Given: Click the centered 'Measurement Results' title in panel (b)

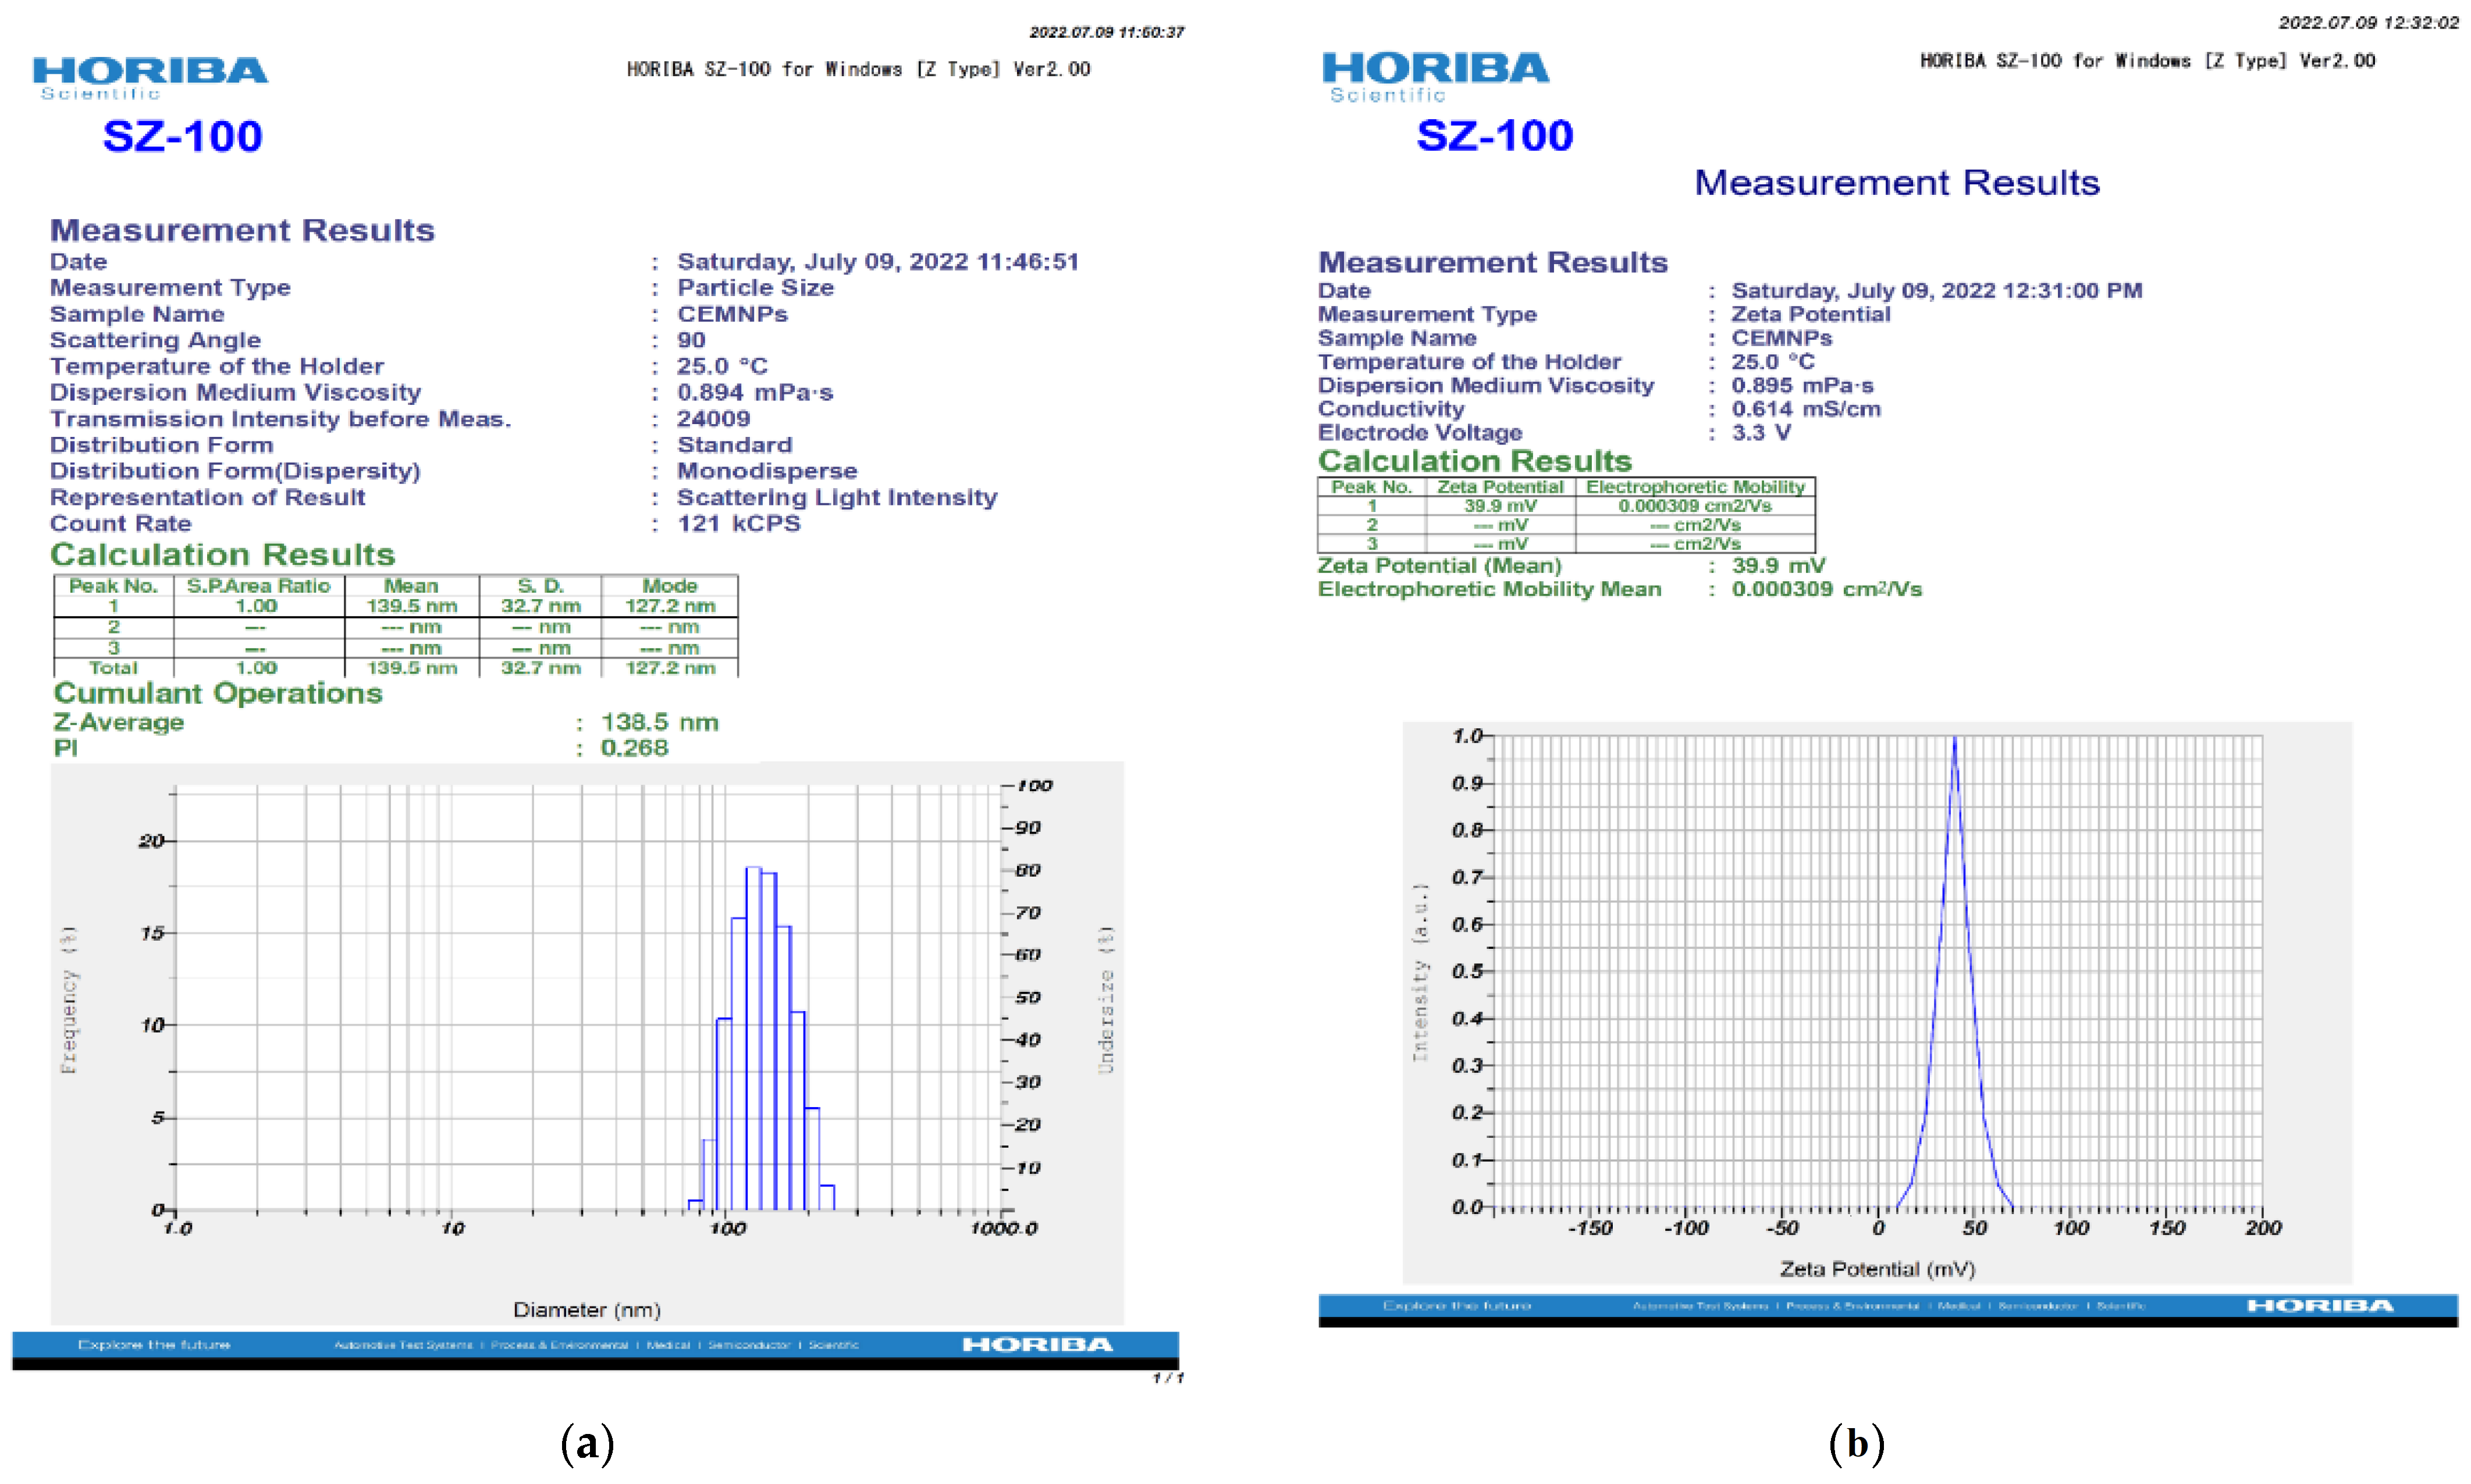Looking at the screenshot, I should point(1896,183).
